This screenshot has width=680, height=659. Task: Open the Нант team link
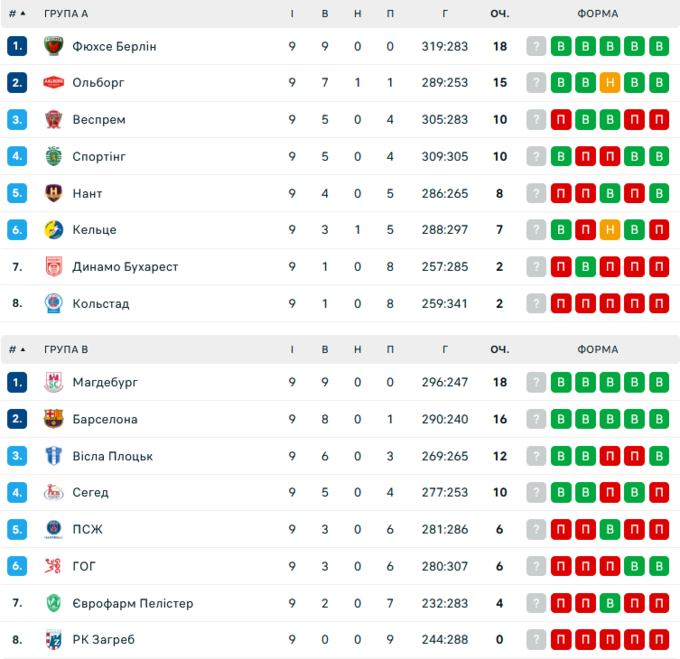pyautogui.click(x=87, y=193)
